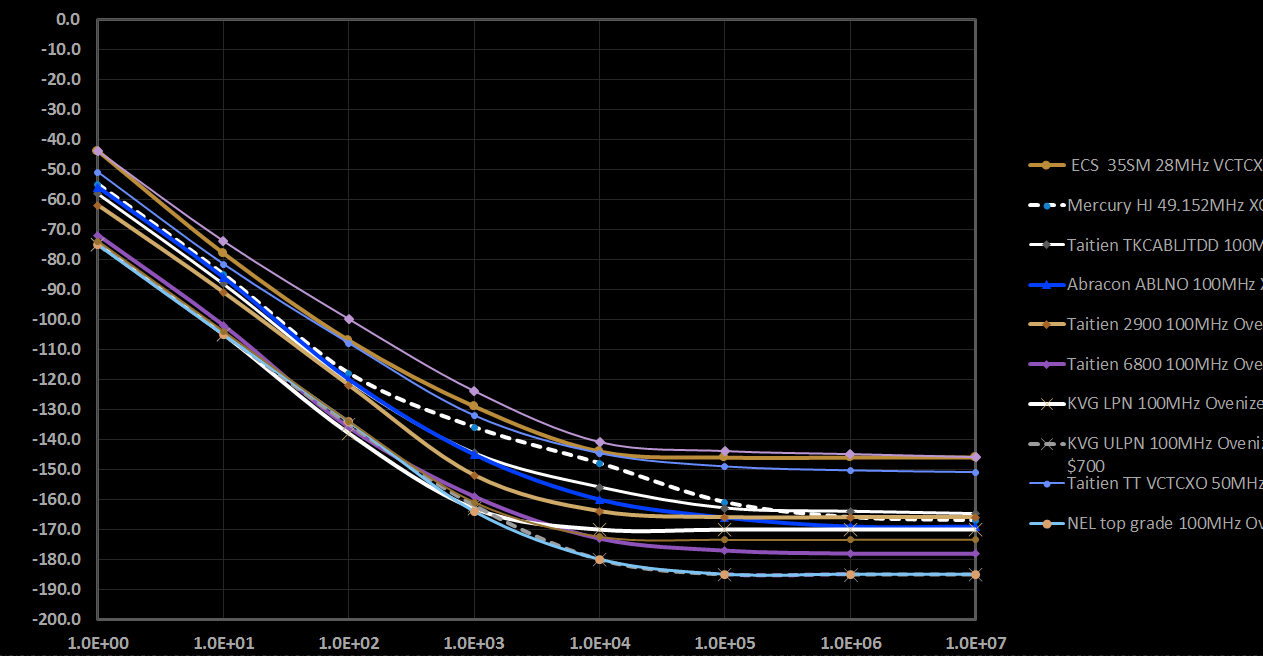This screenshot has height=656, width=1263.
Task: Click the KVG ULPN gray dashed legend marker
Action: [x=1046, y=443]
